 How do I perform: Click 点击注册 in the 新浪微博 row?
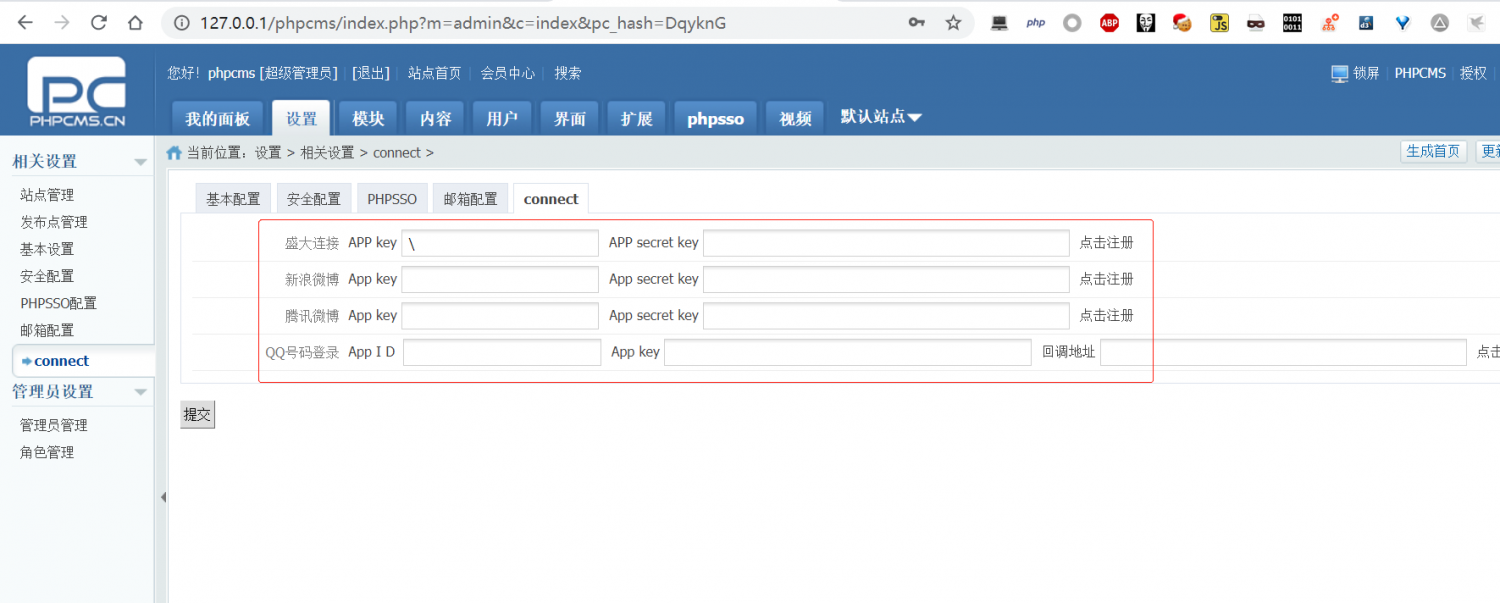pos(1106,279)
